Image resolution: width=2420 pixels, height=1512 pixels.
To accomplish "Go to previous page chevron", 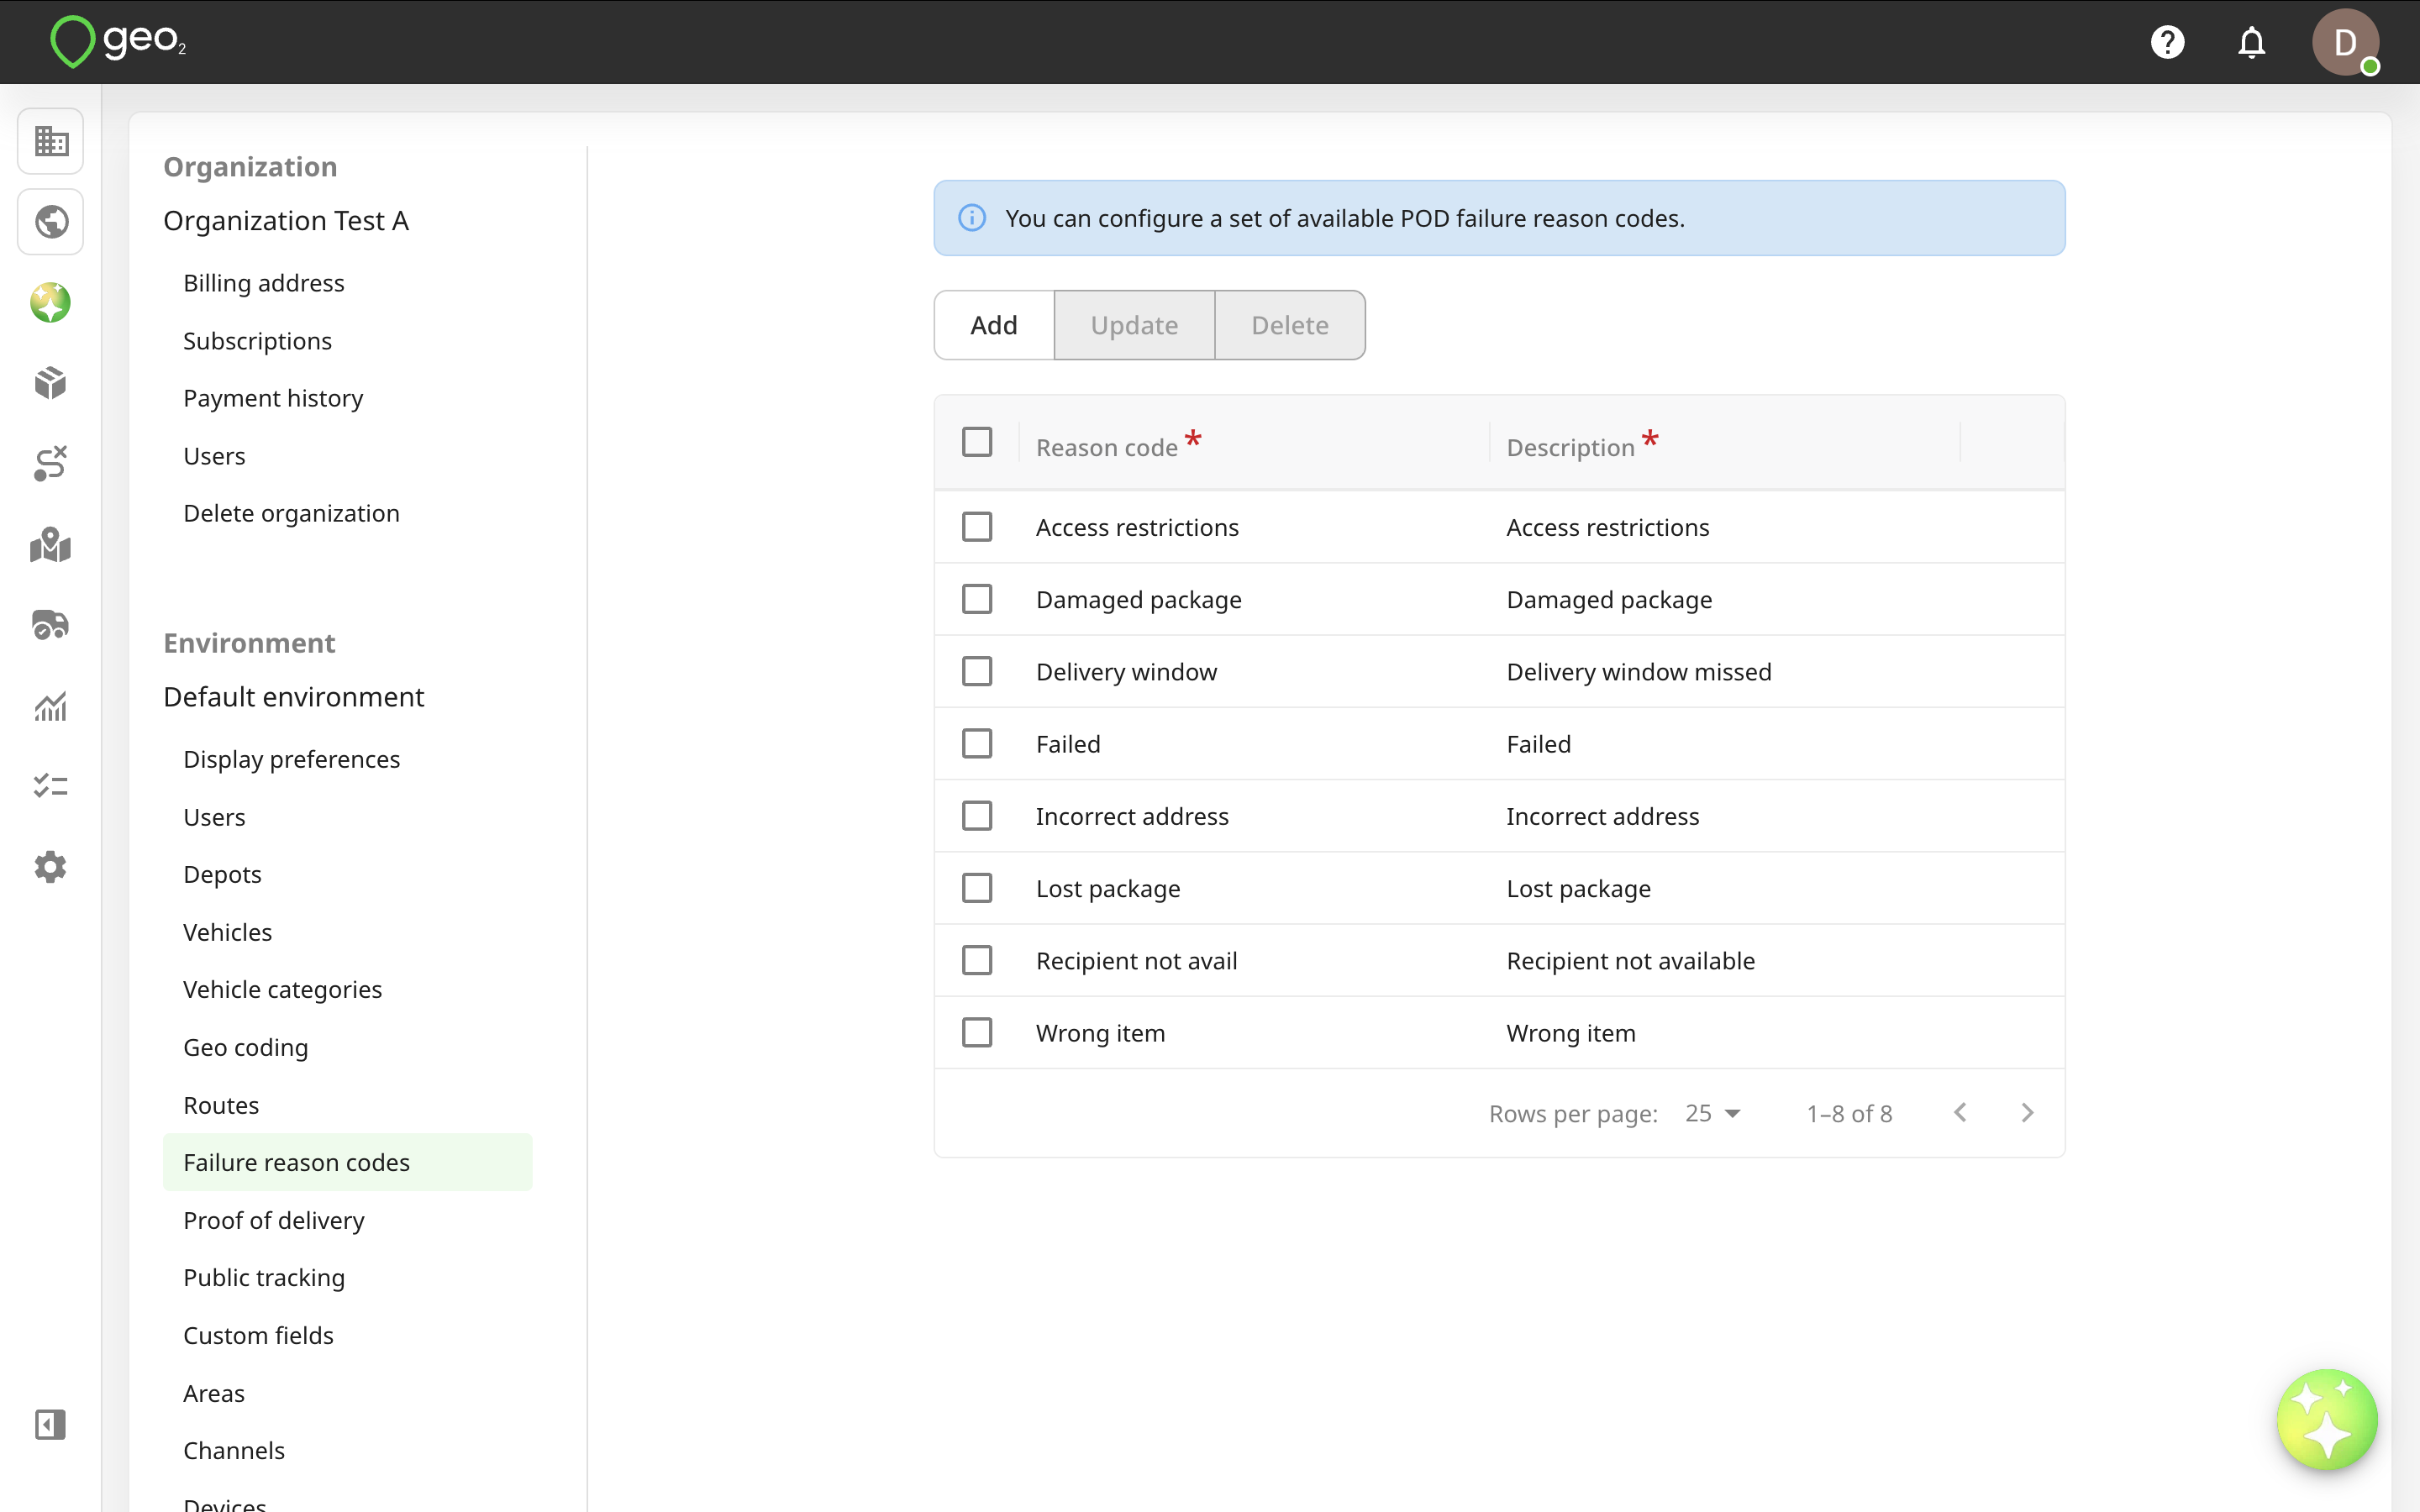I will click(x=1960, y=1113).
